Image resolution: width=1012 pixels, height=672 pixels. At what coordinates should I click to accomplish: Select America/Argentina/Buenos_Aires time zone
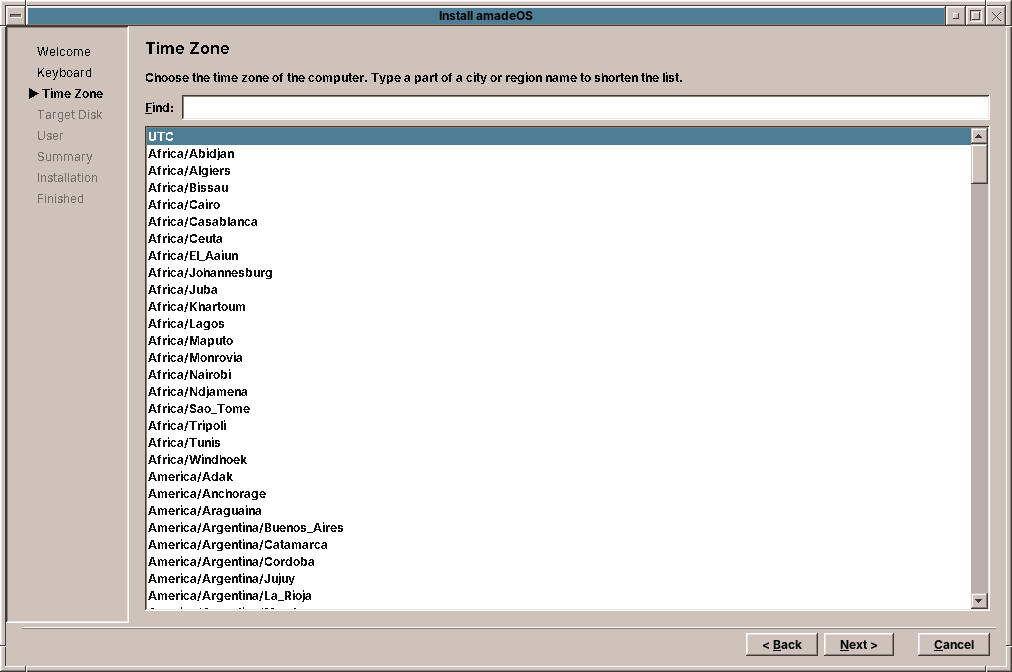[x=558, y=527]
